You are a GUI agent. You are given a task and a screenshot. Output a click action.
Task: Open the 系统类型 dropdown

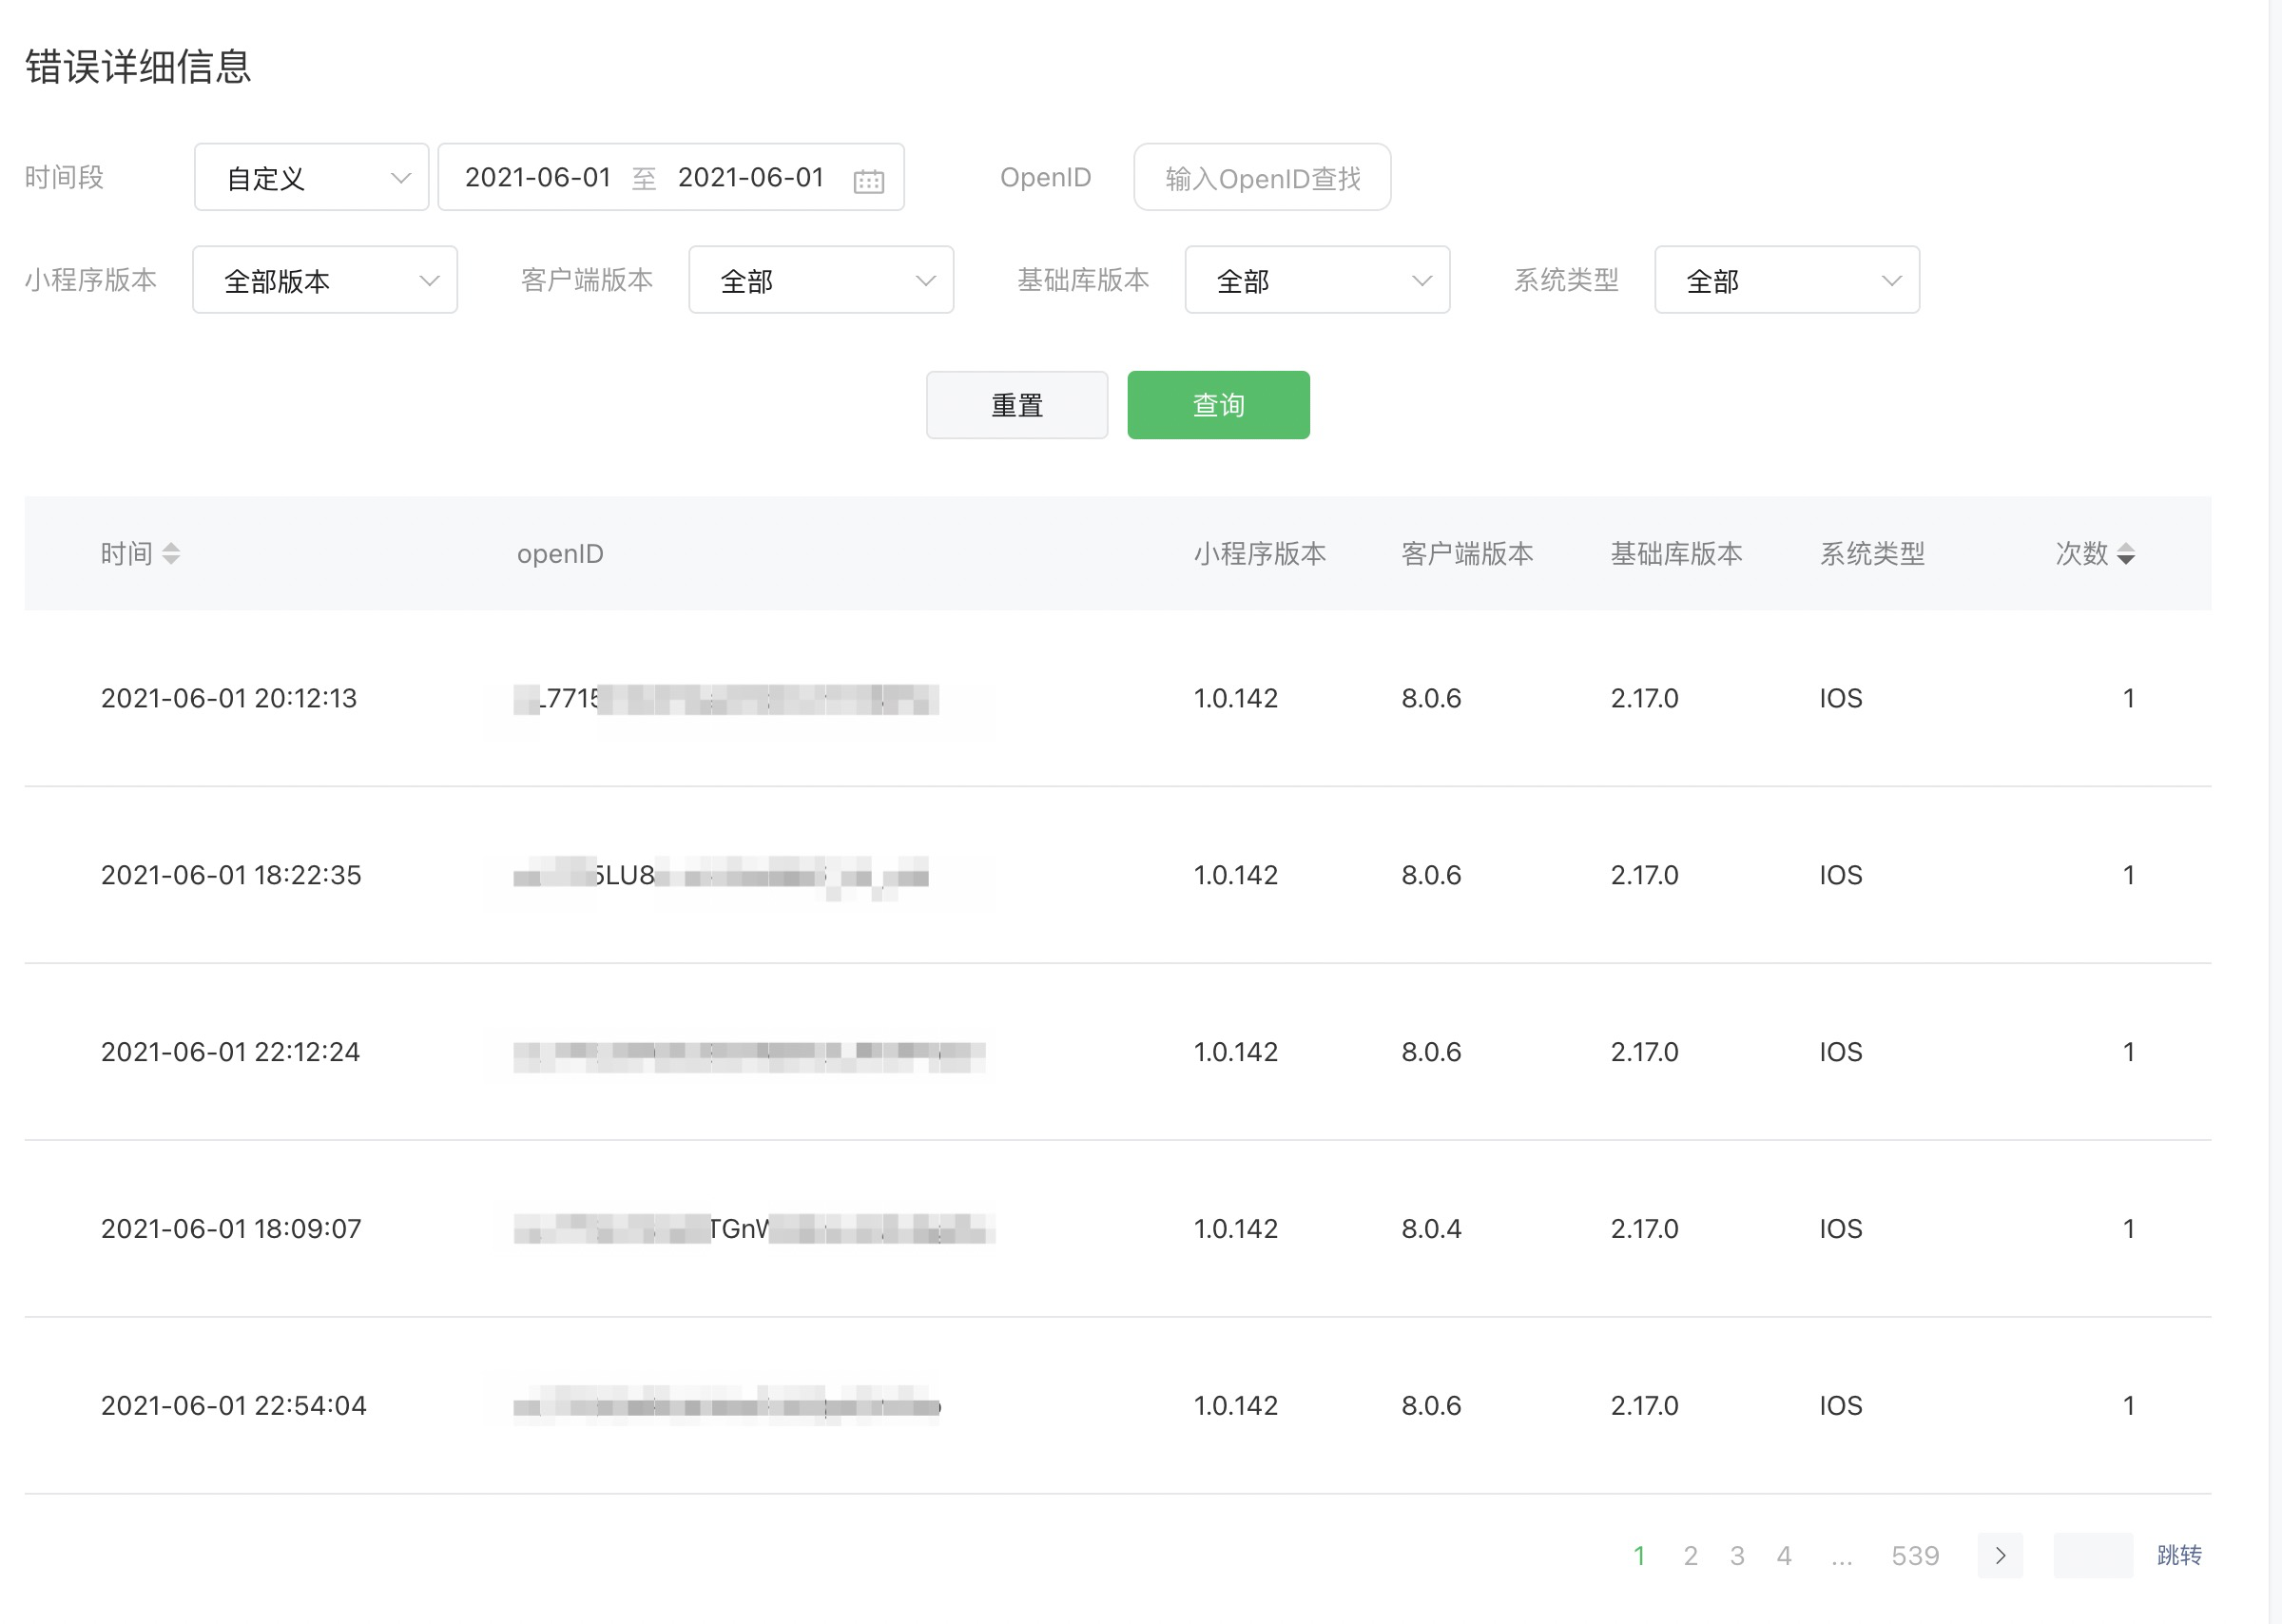1786,280
